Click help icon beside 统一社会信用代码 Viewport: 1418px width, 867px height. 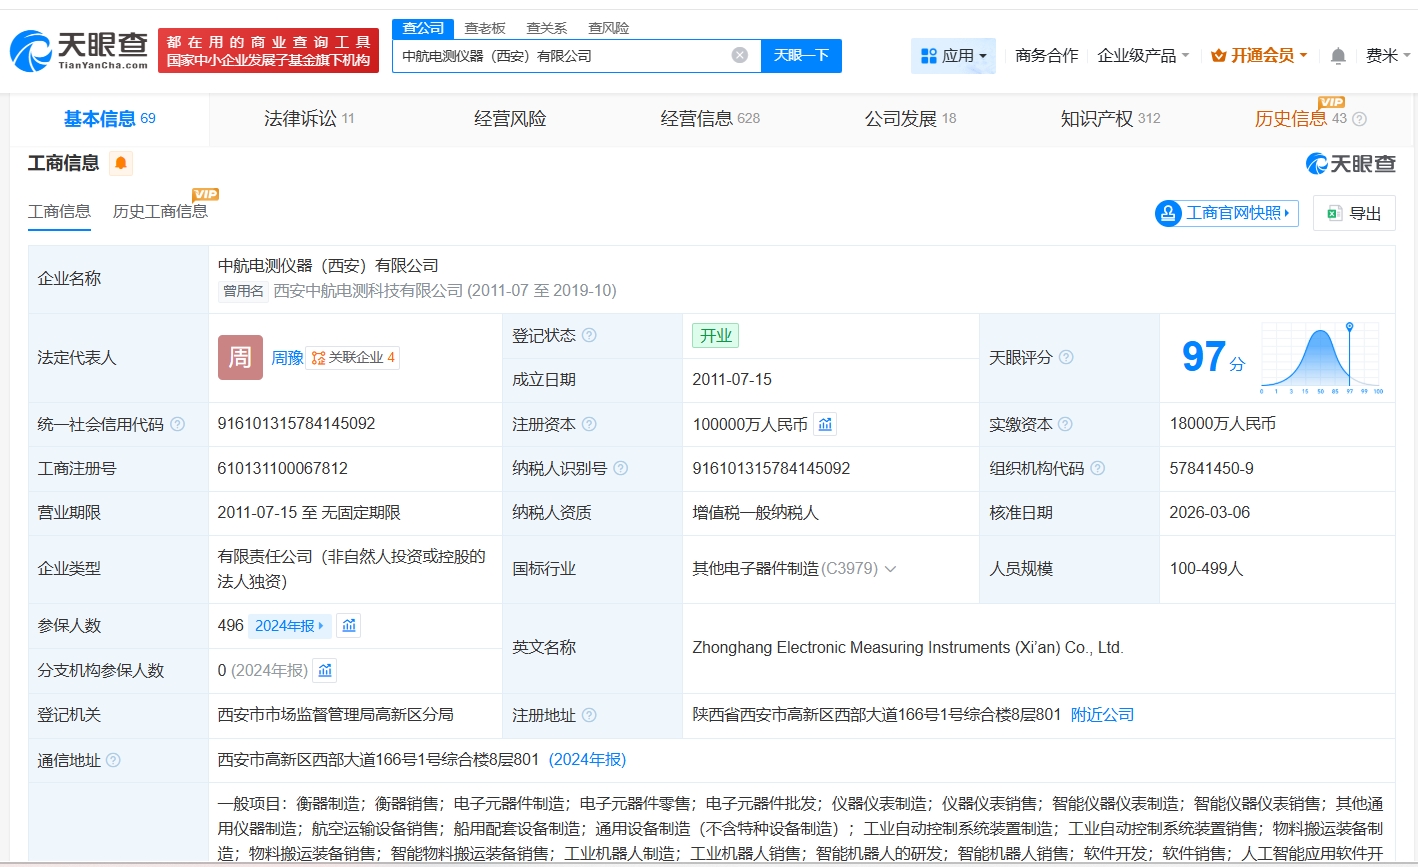pos(178,425)
